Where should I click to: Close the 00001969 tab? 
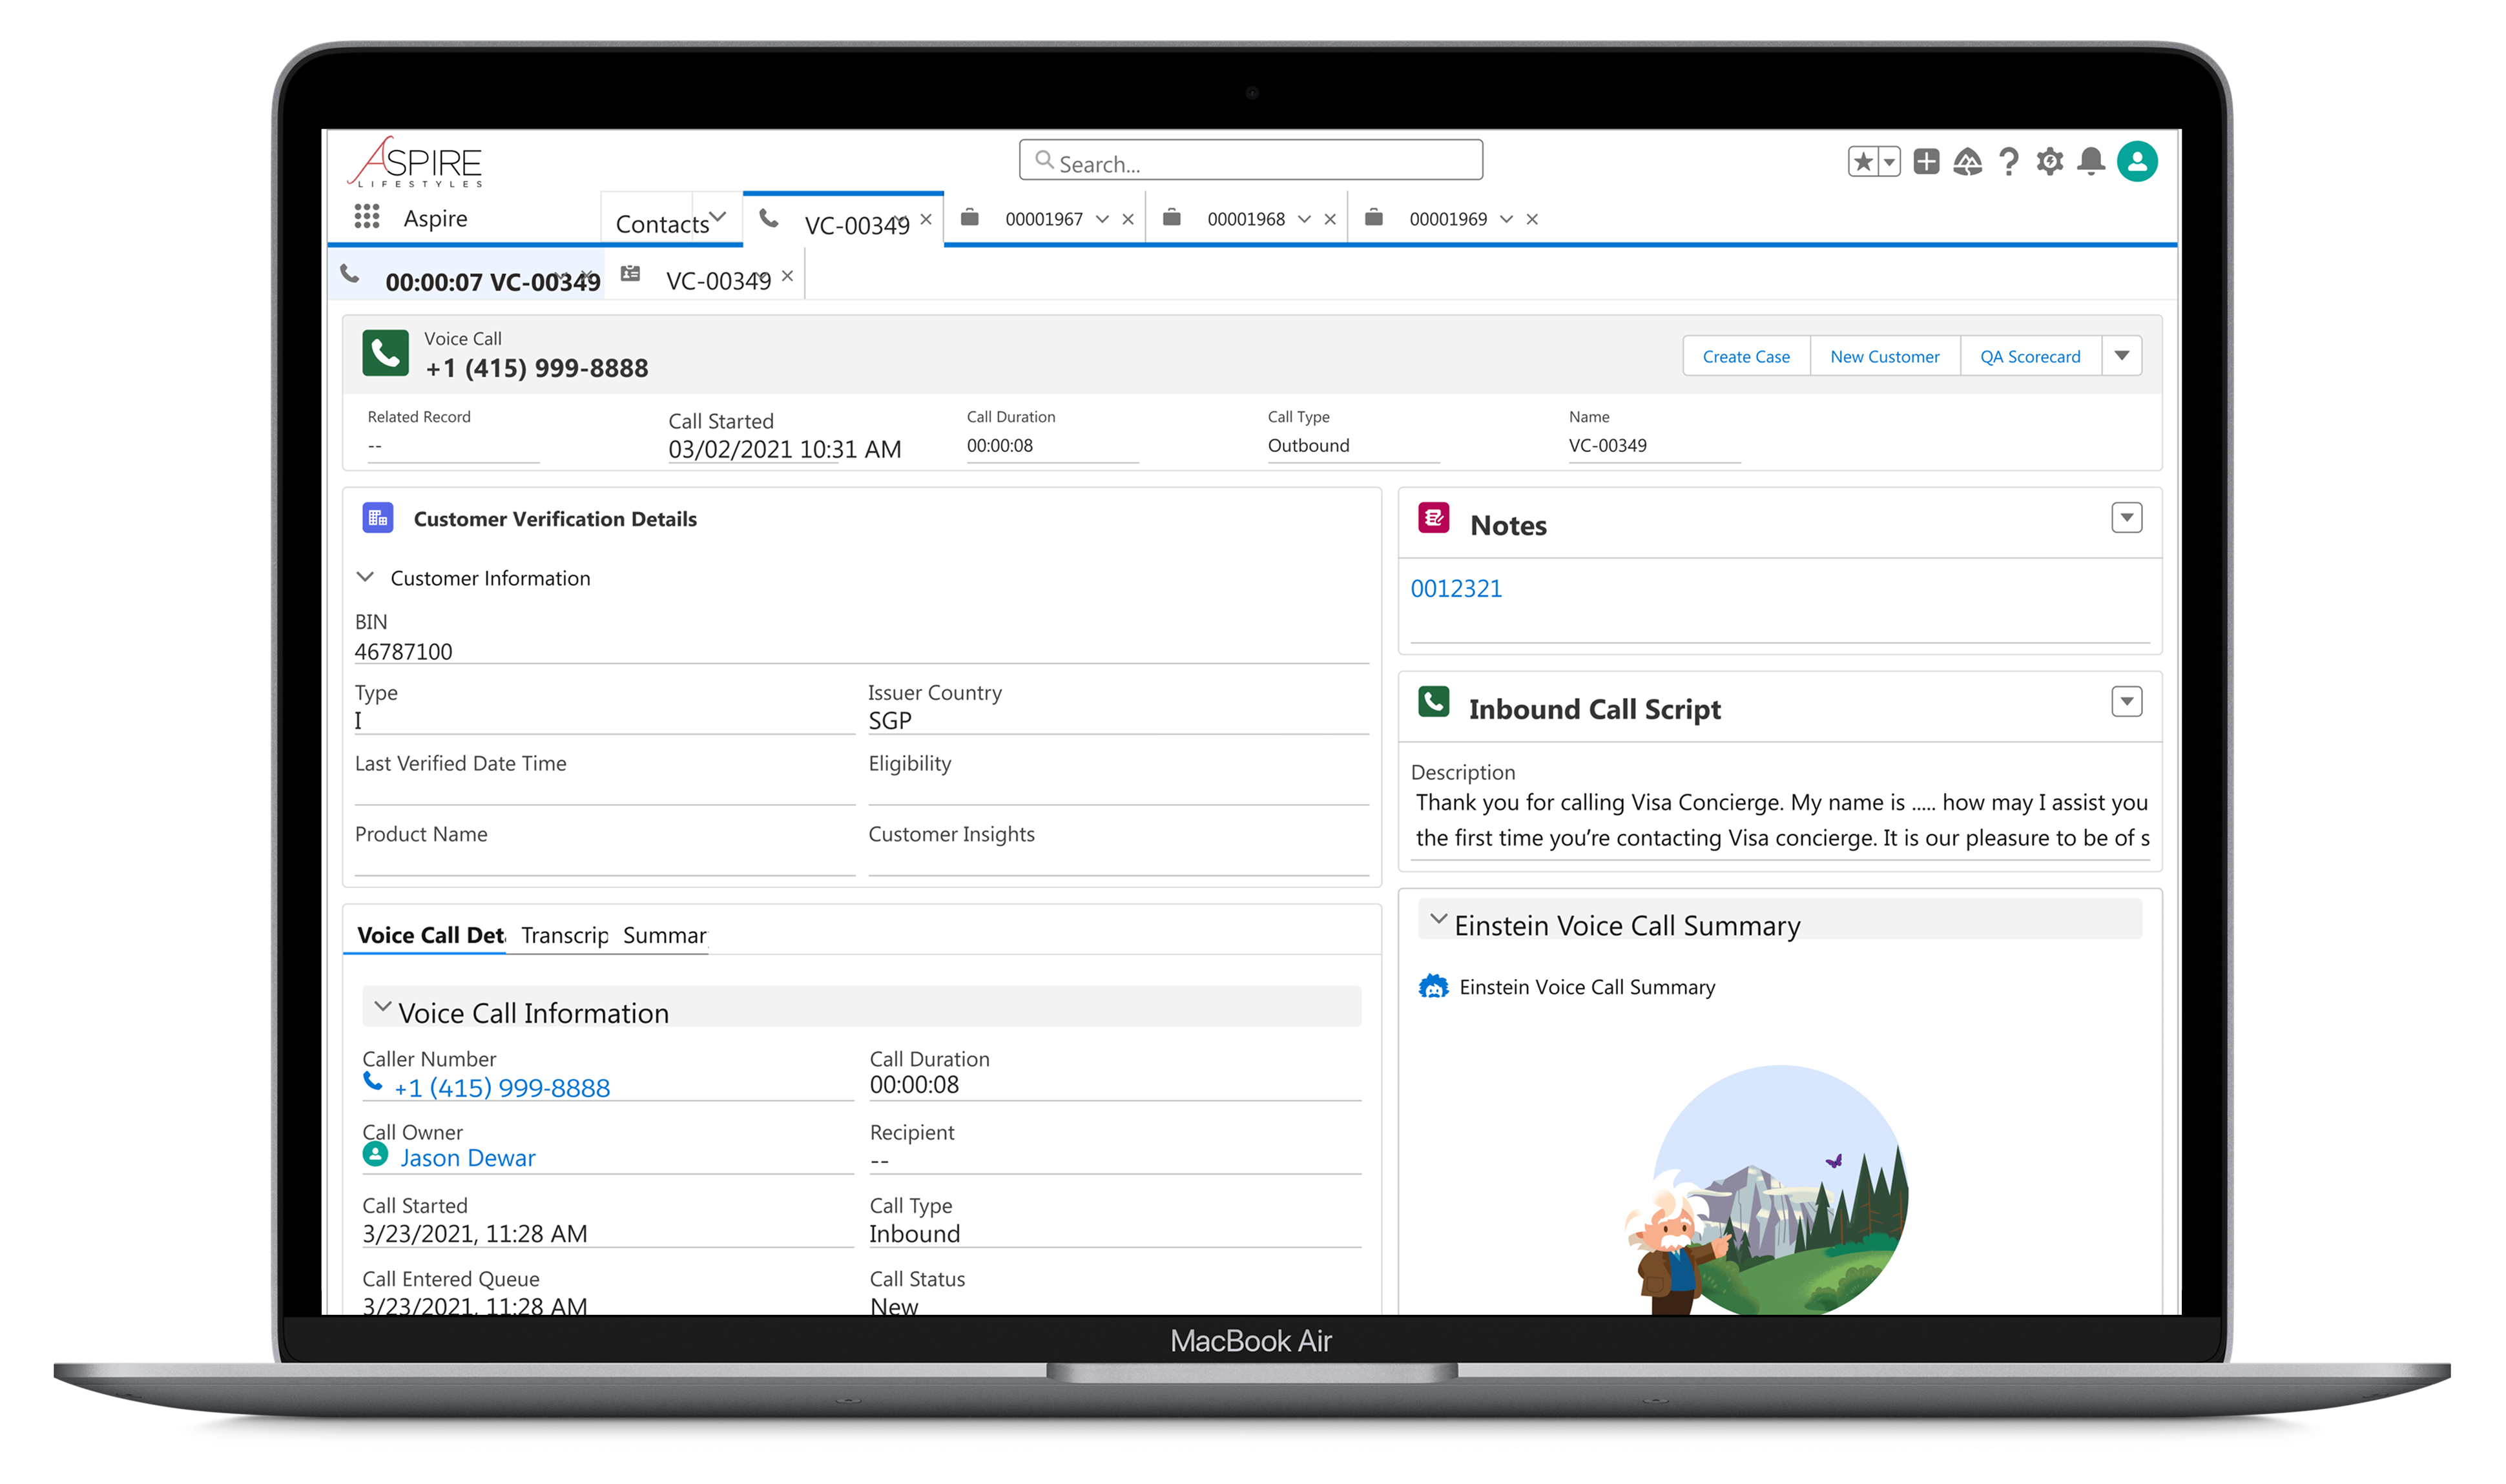(1532, 219)
